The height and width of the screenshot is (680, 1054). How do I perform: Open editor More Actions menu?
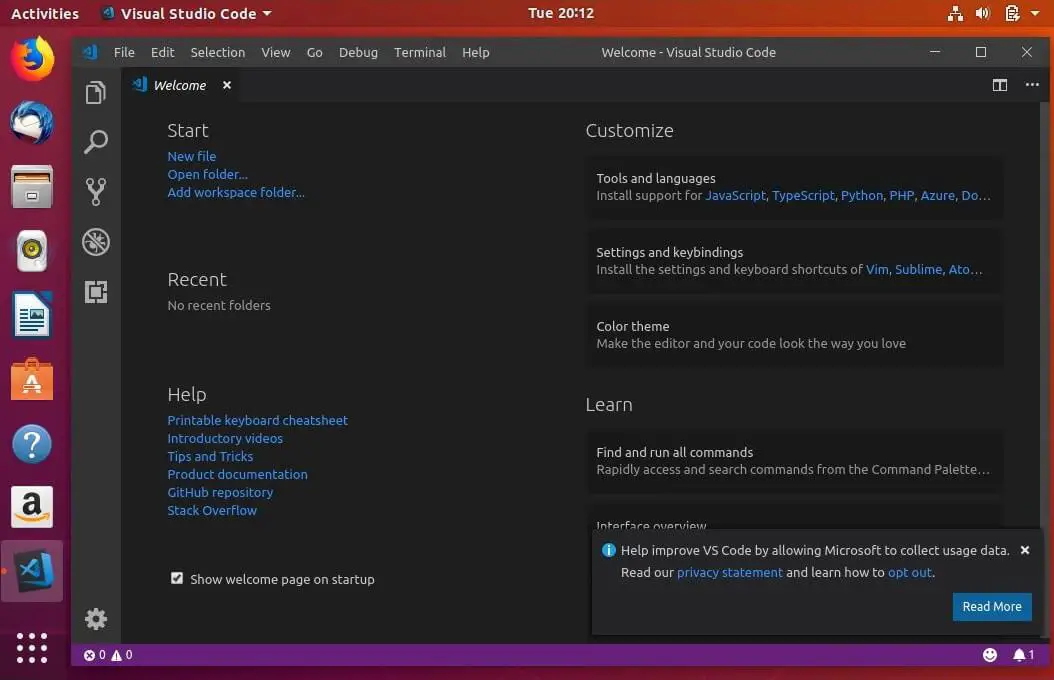coord(1032,85)
